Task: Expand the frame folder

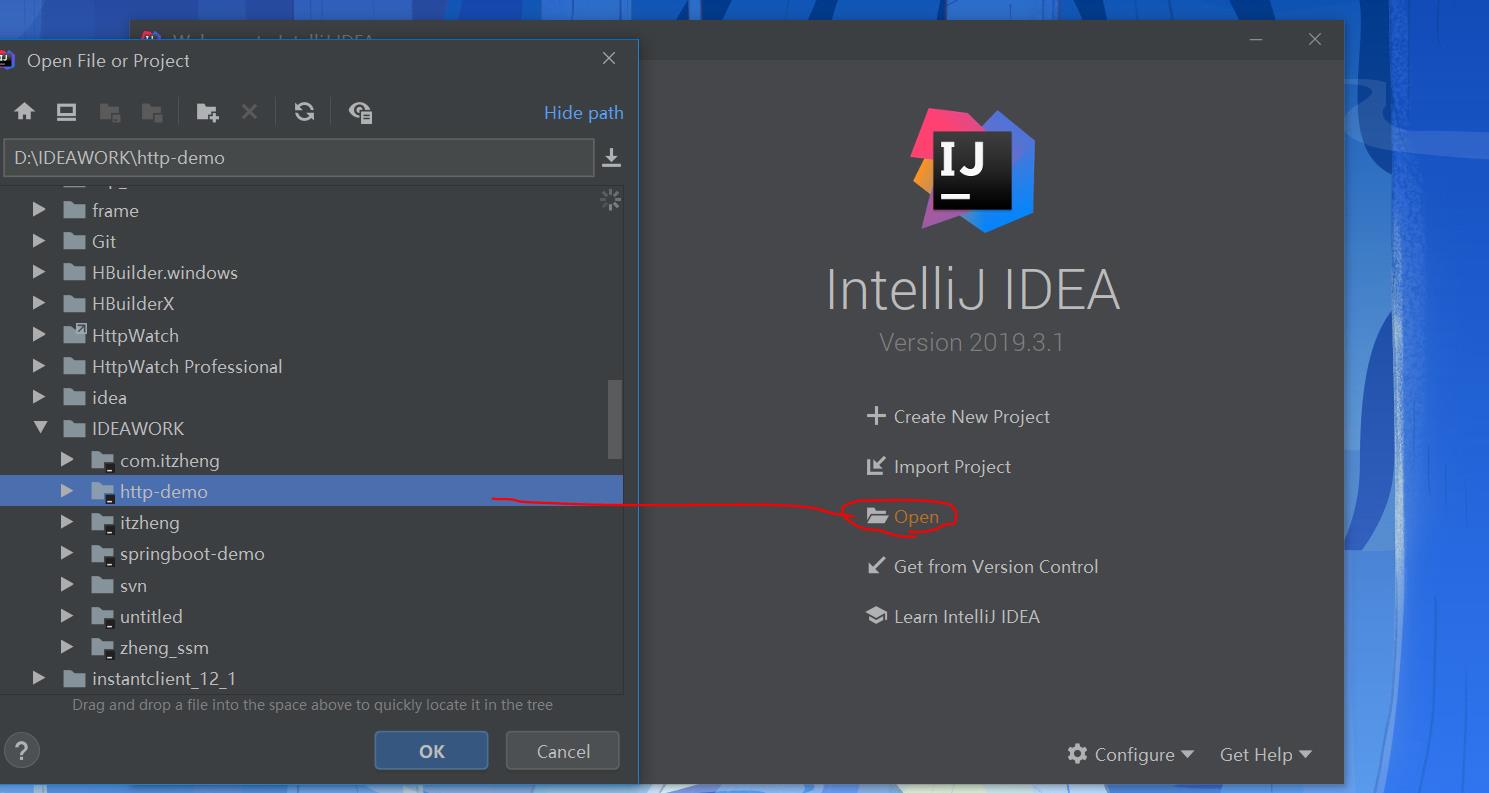Action: point(39,210)
